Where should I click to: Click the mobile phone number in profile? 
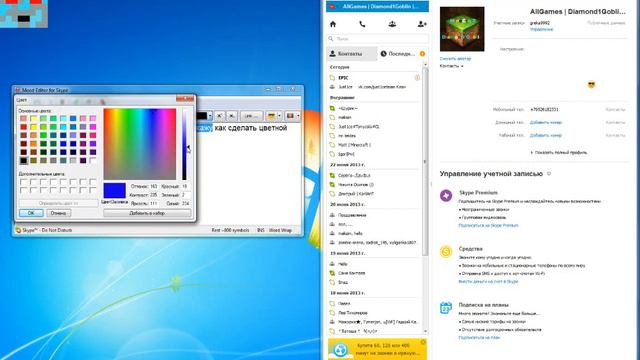pyautogui.click(x=544, y=109)
